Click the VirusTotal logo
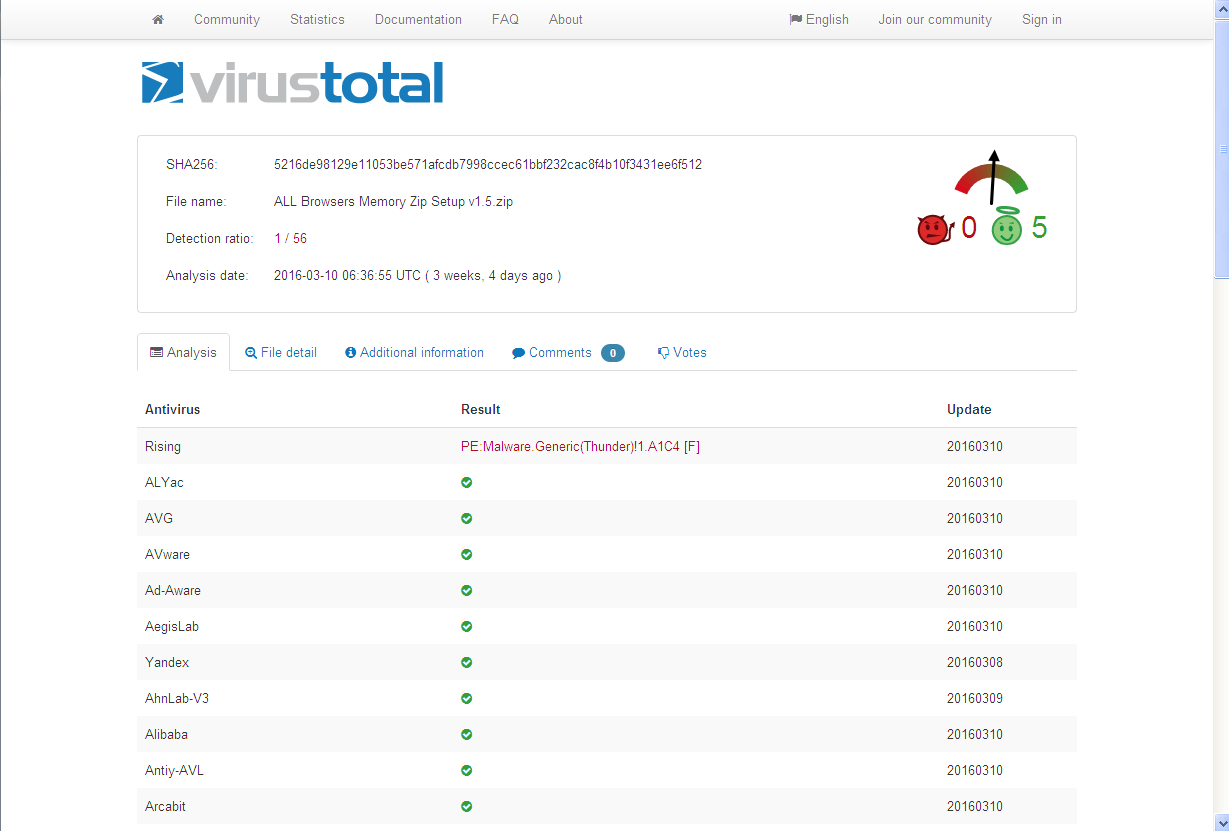Screen dimensions: 1229x831 [x=292, y=83]
